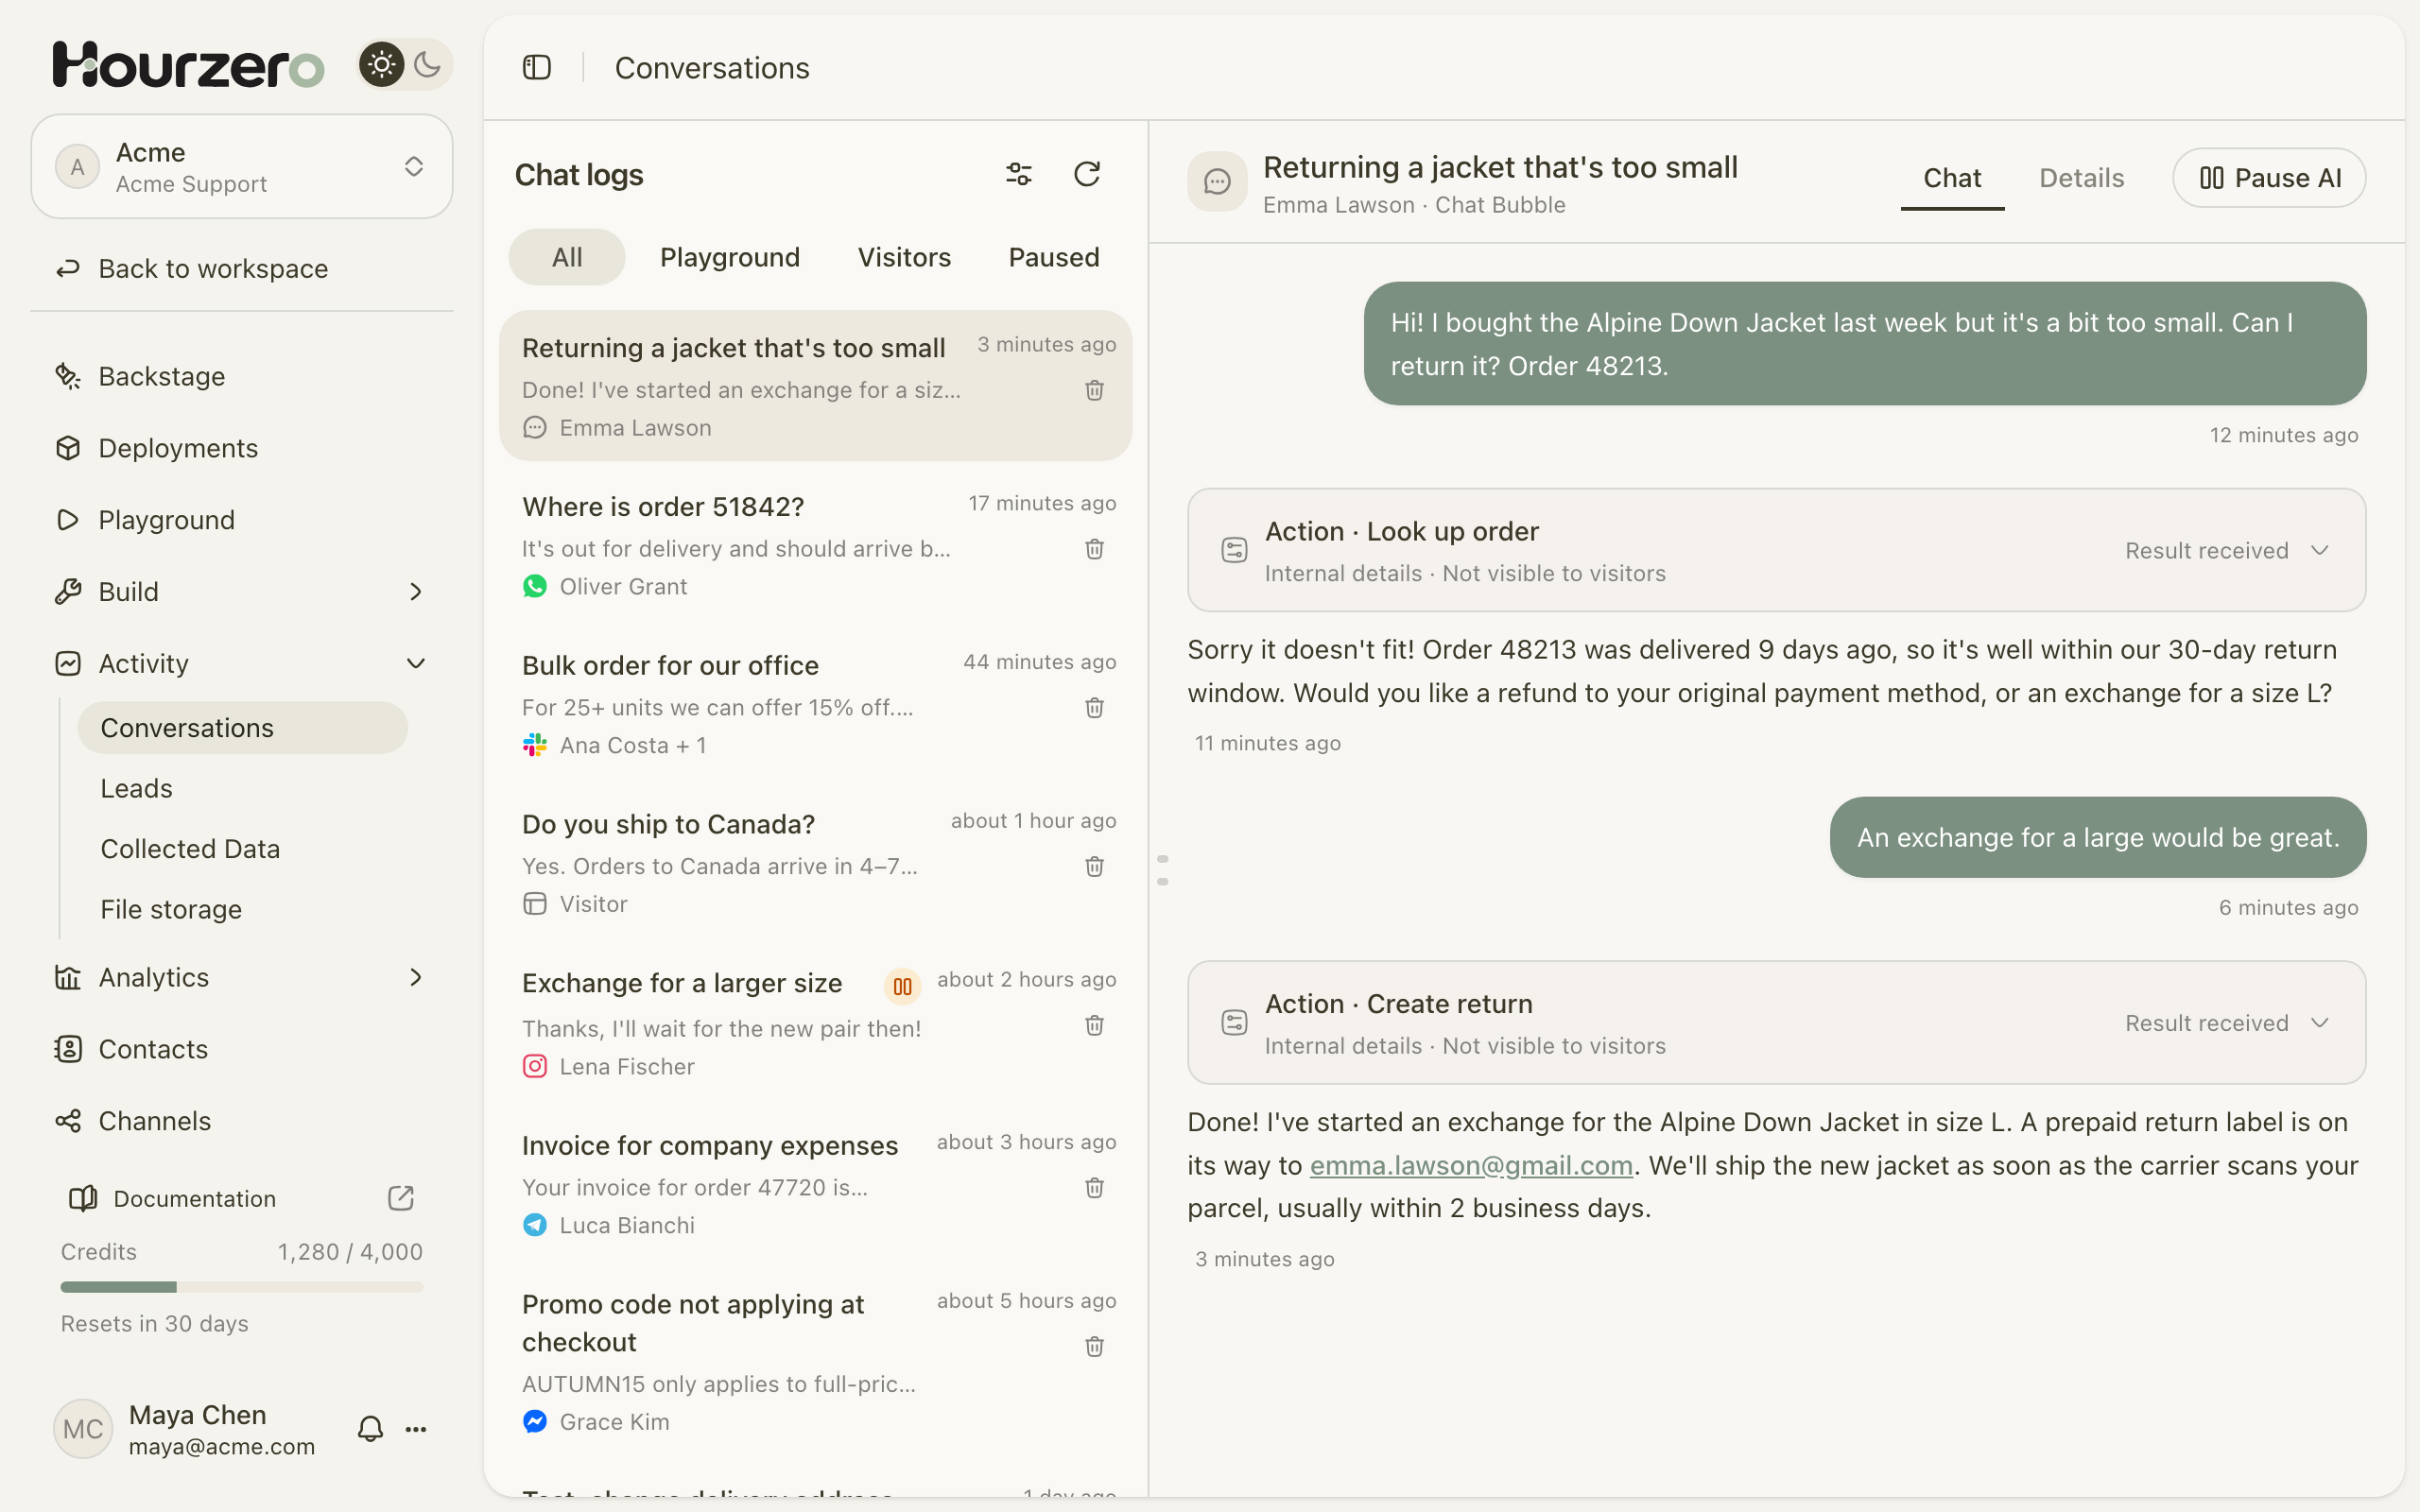Click widget icon beside Visitor
Viewport: 2420px width, 1512px height.
535,904
